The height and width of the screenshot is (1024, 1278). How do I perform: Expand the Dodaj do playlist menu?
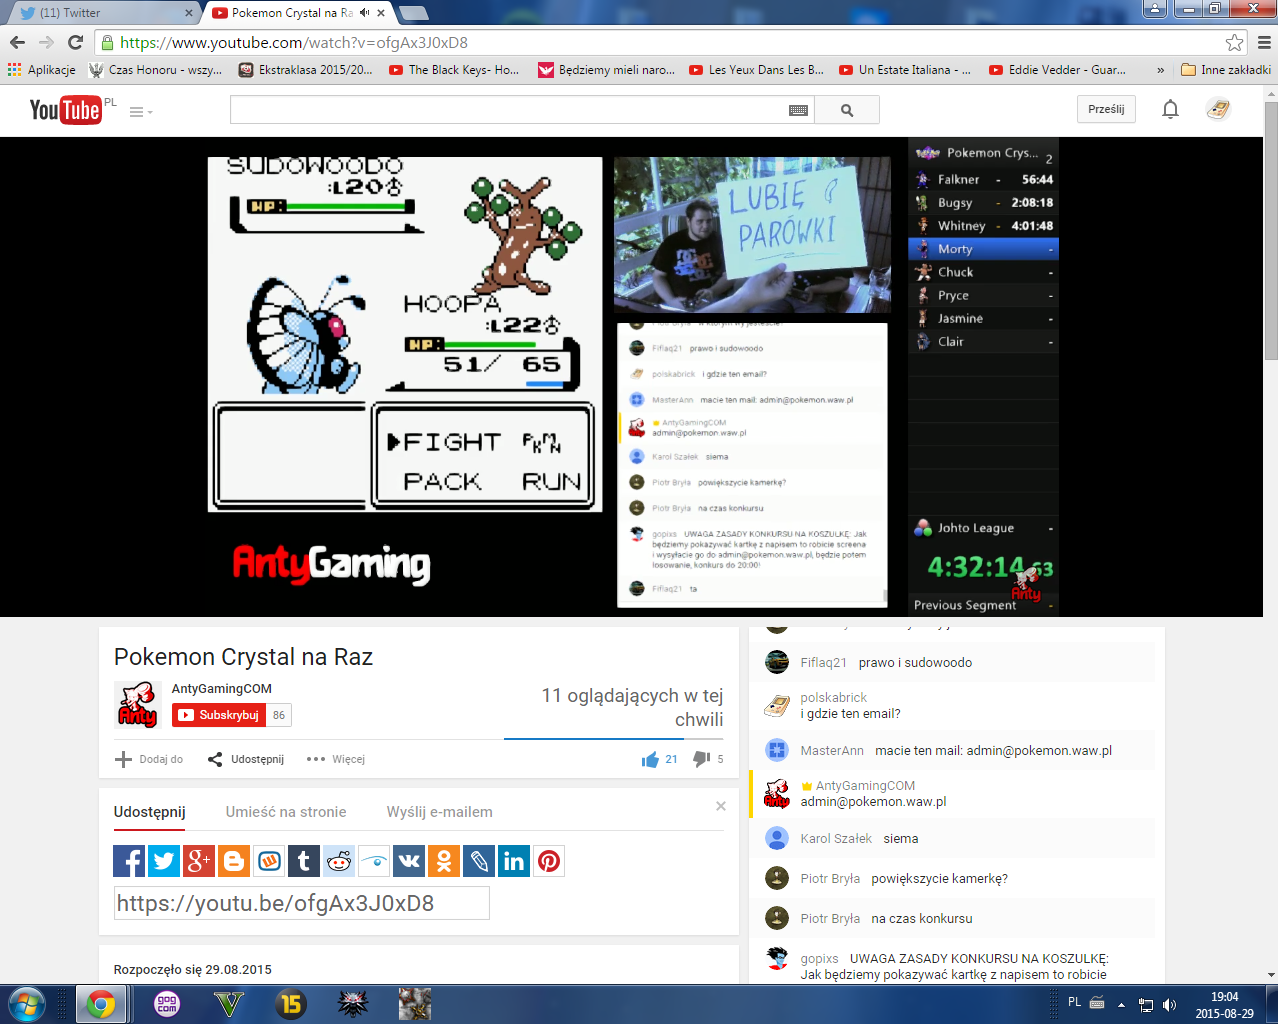click(150, 759)
